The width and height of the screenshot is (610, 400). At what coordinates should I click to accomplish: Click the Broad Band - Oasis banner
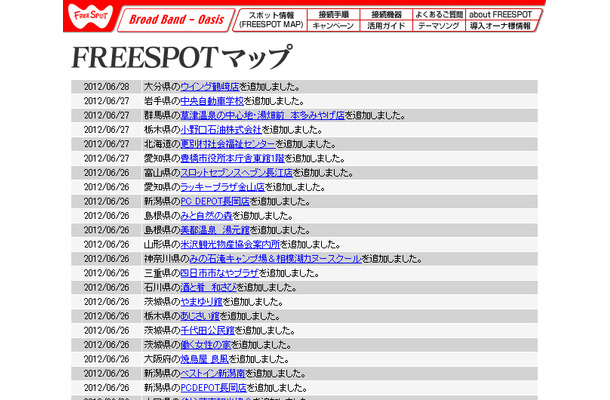(176, 19)
